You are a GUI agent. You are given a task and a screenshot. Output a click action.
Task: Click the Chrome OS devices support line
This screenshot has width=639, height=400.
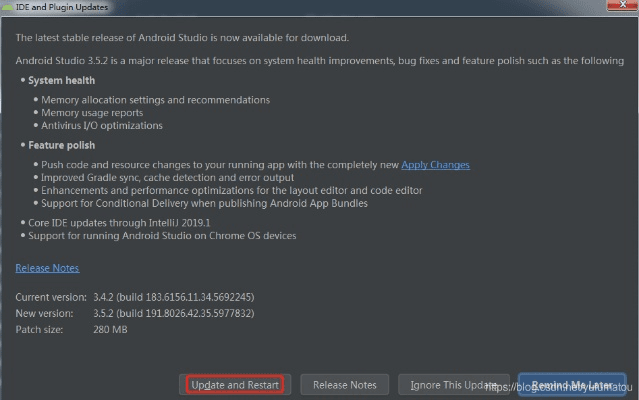tap(162, 236)
